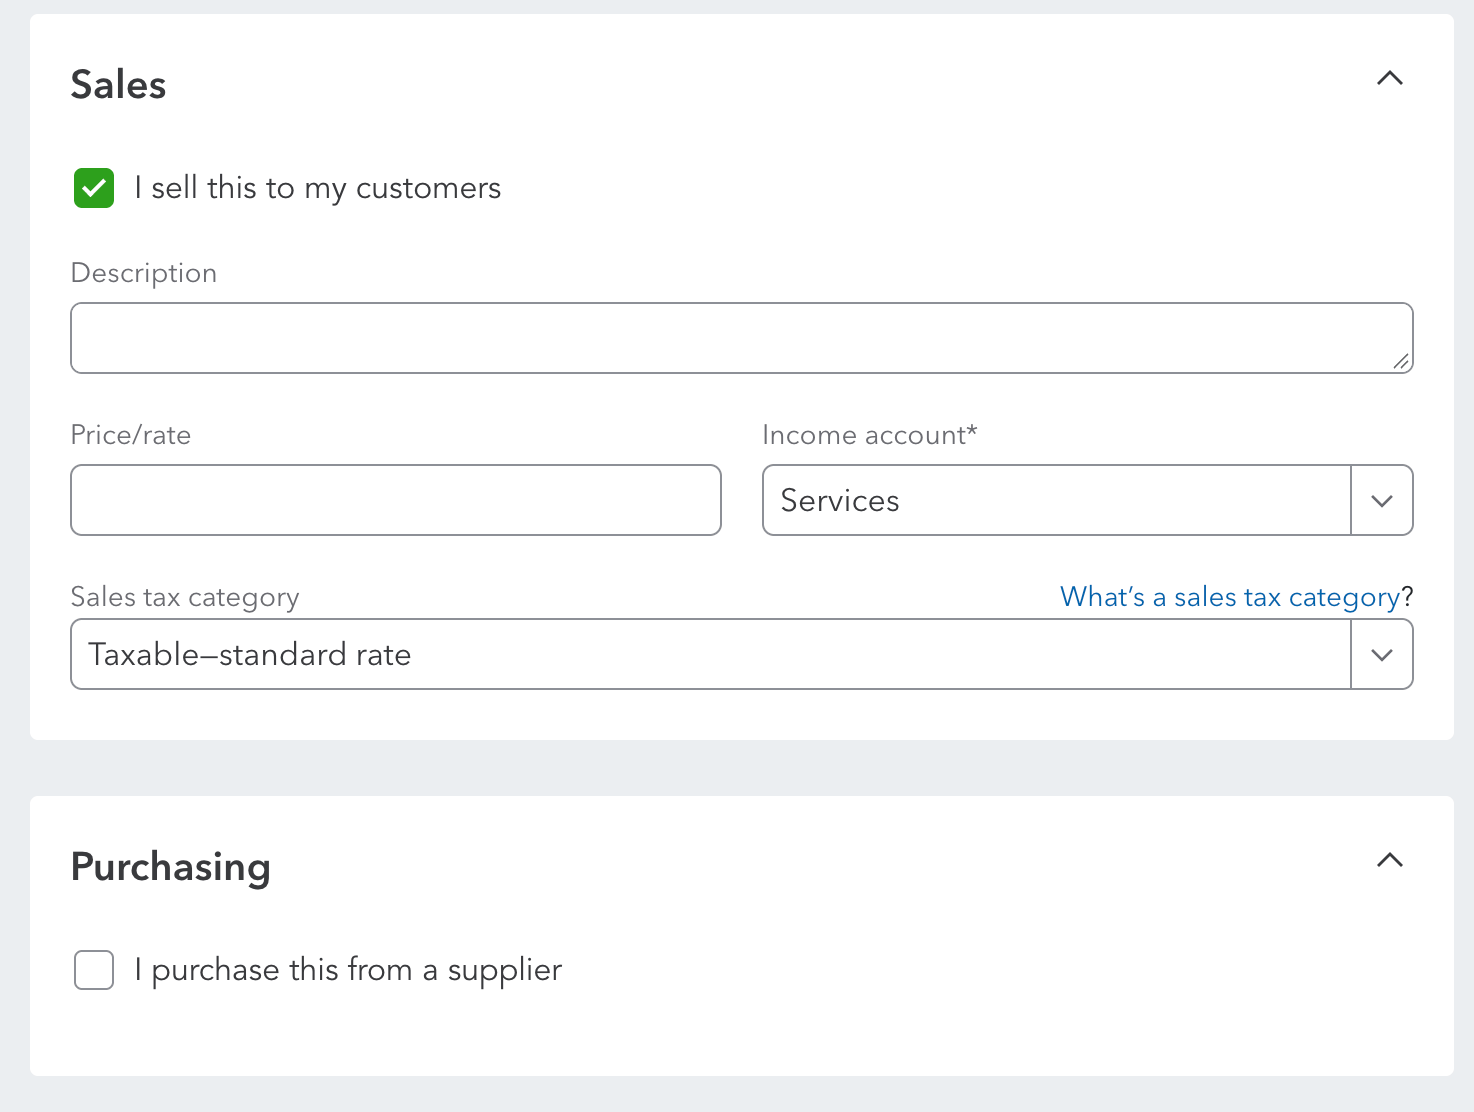
Task: Collapse the Sales section chevron
Action: (1390, 78)
